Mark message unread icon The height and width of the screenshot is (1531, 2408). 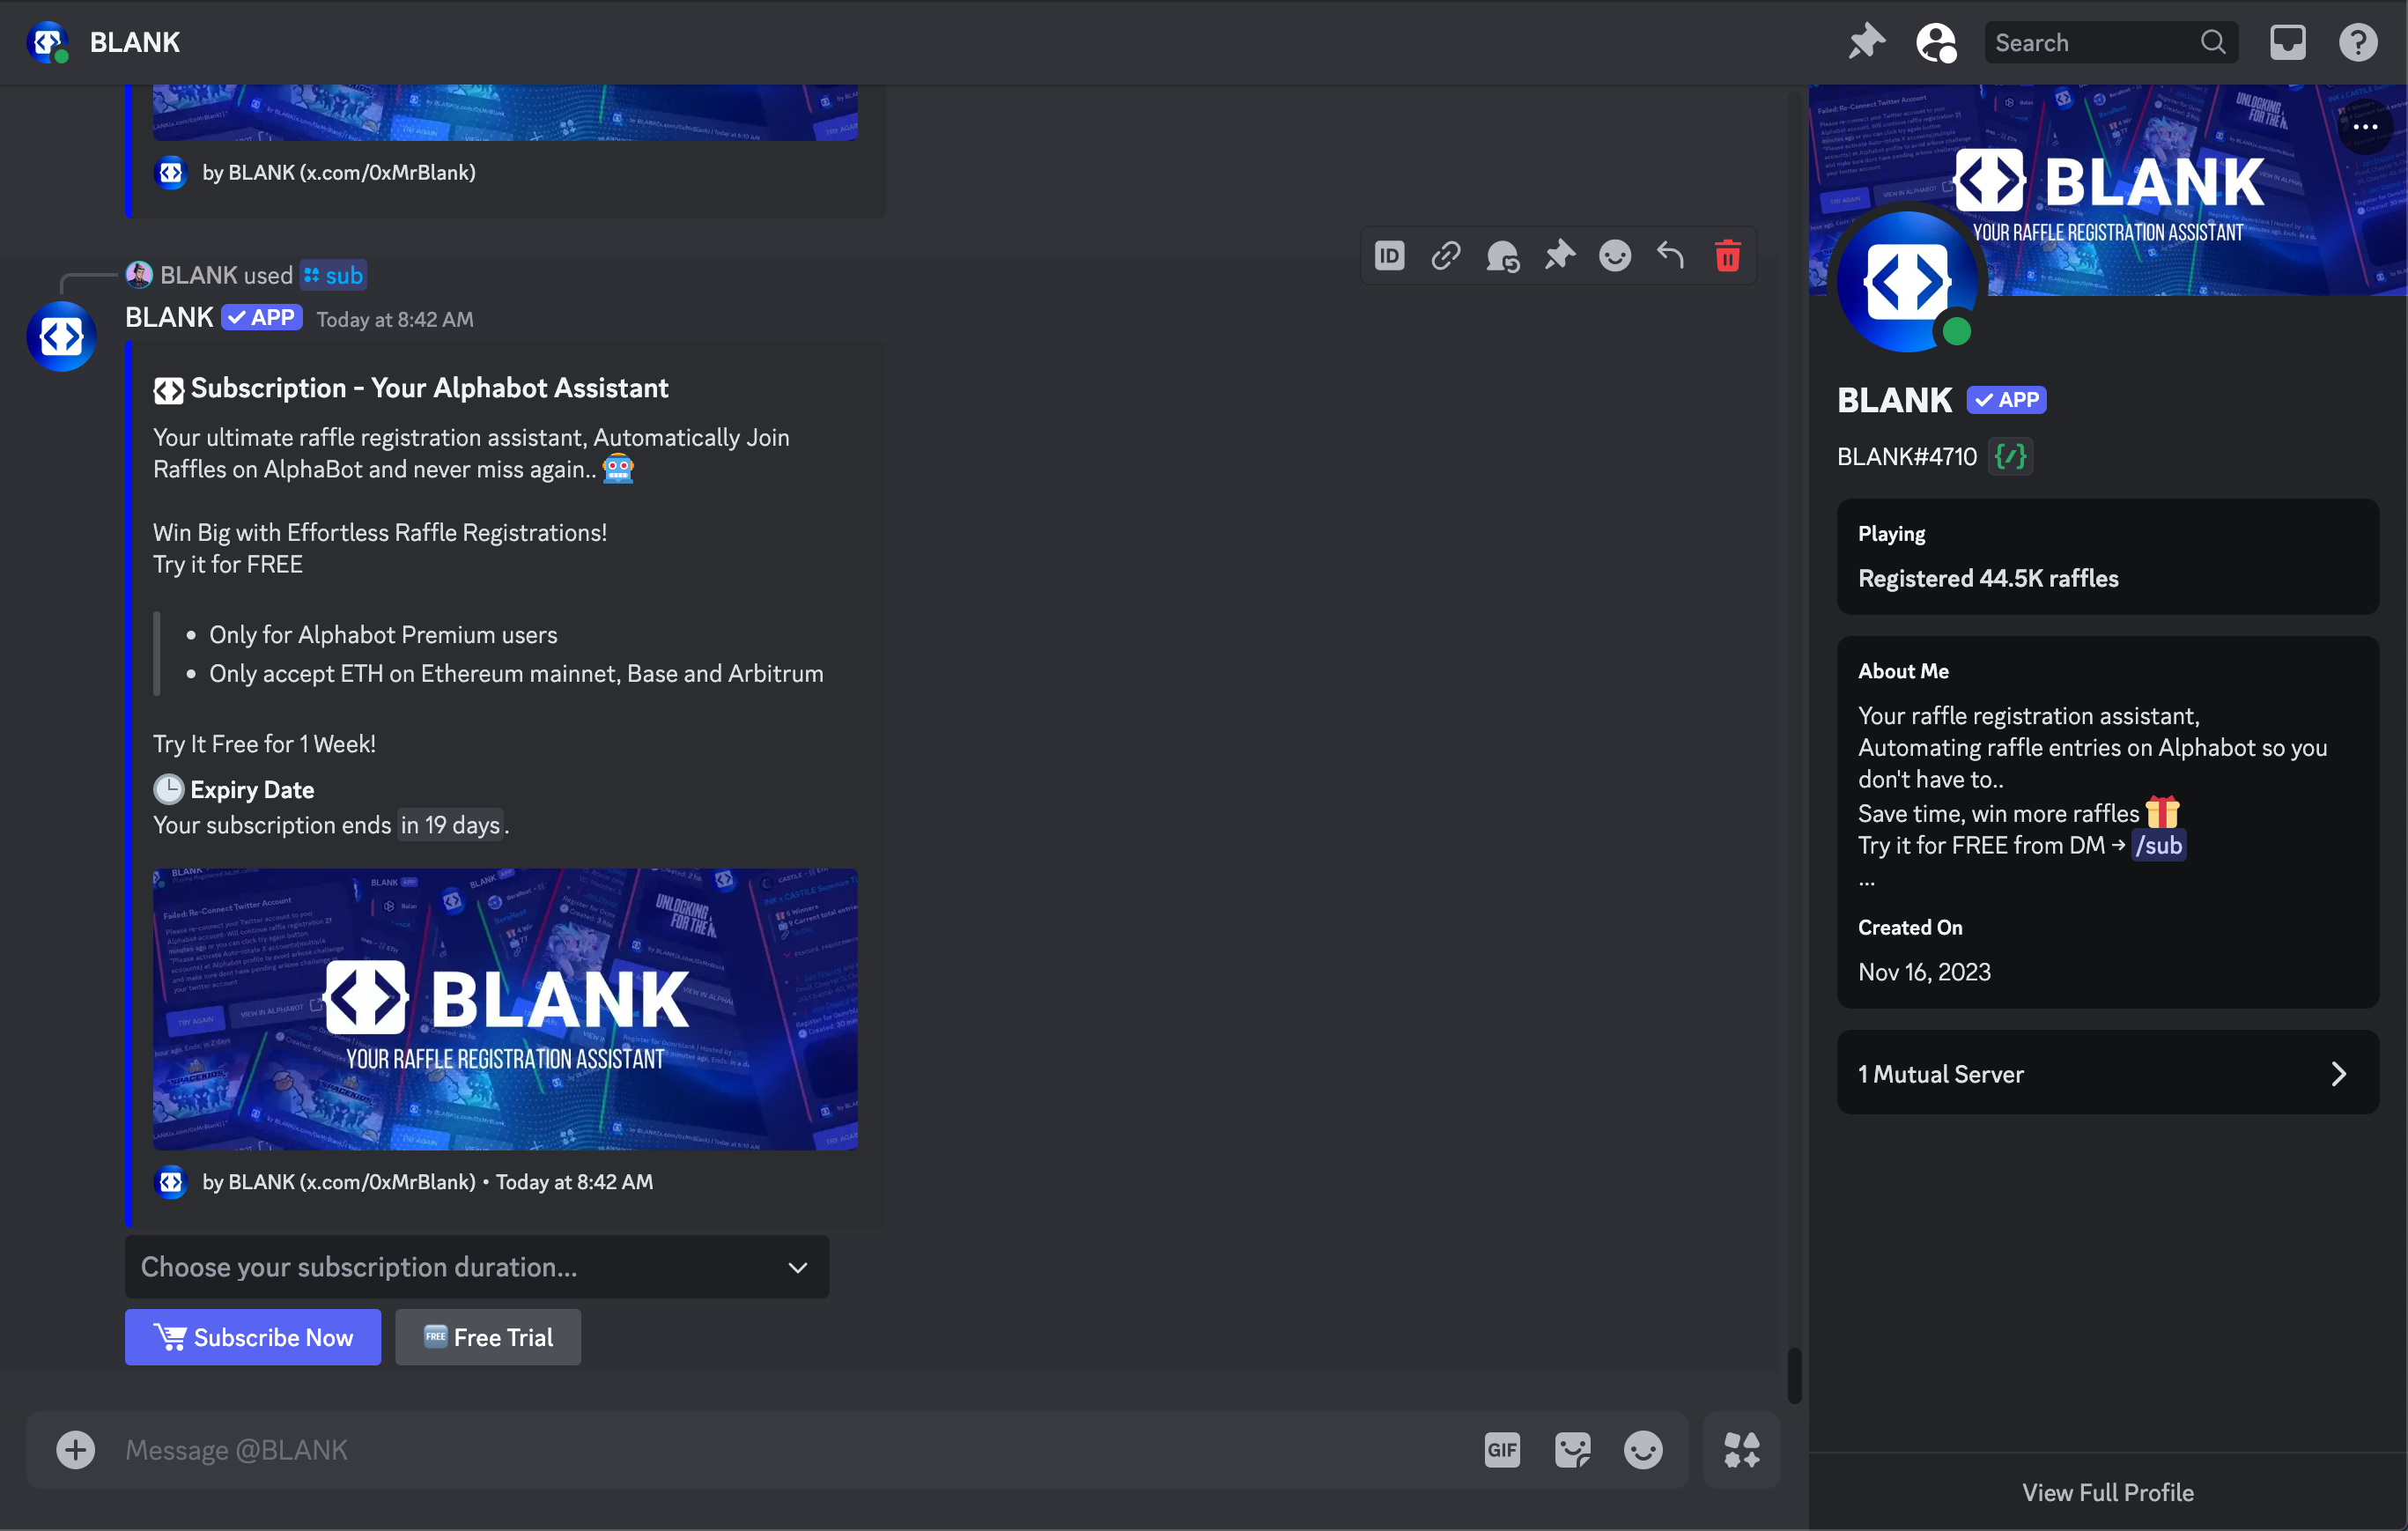pos(1502,257)
